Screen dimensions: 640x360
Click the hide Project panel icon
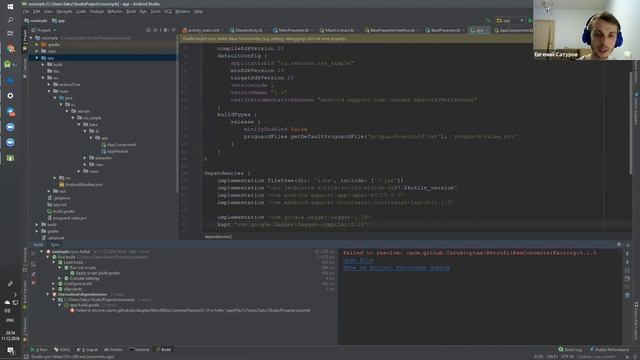[x=174, y=30]
